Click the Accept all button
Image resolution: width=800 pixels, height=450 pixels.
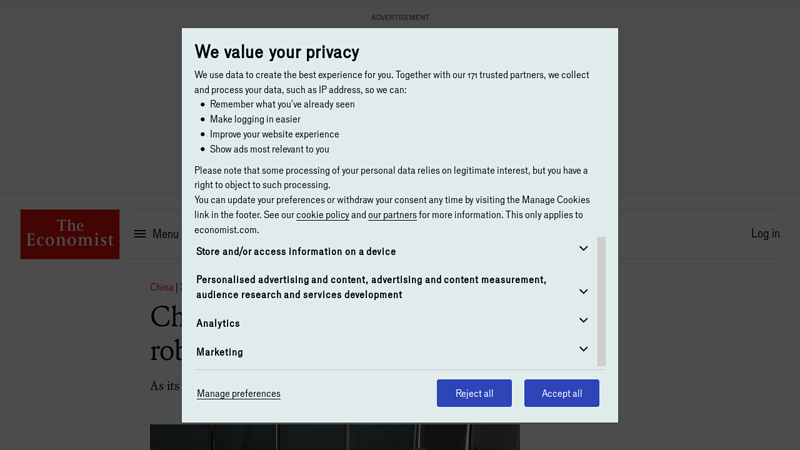click(x=562, y=393)
